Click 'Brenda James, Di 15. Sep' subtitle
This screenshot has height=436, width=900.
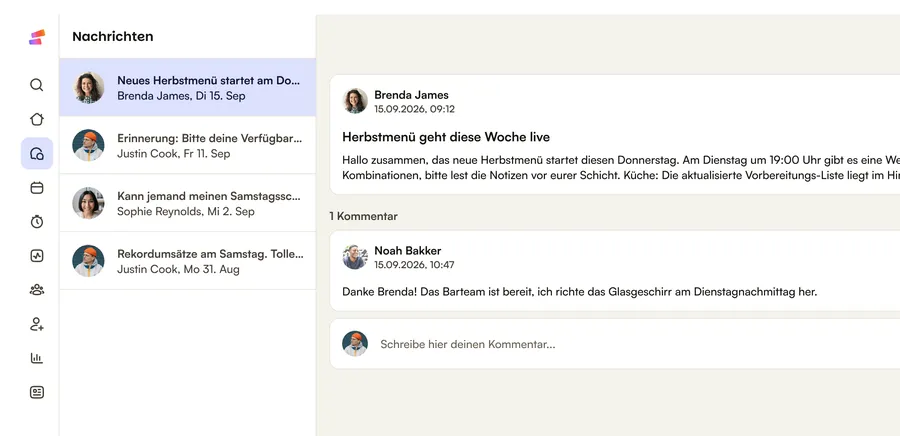(181, 96)
